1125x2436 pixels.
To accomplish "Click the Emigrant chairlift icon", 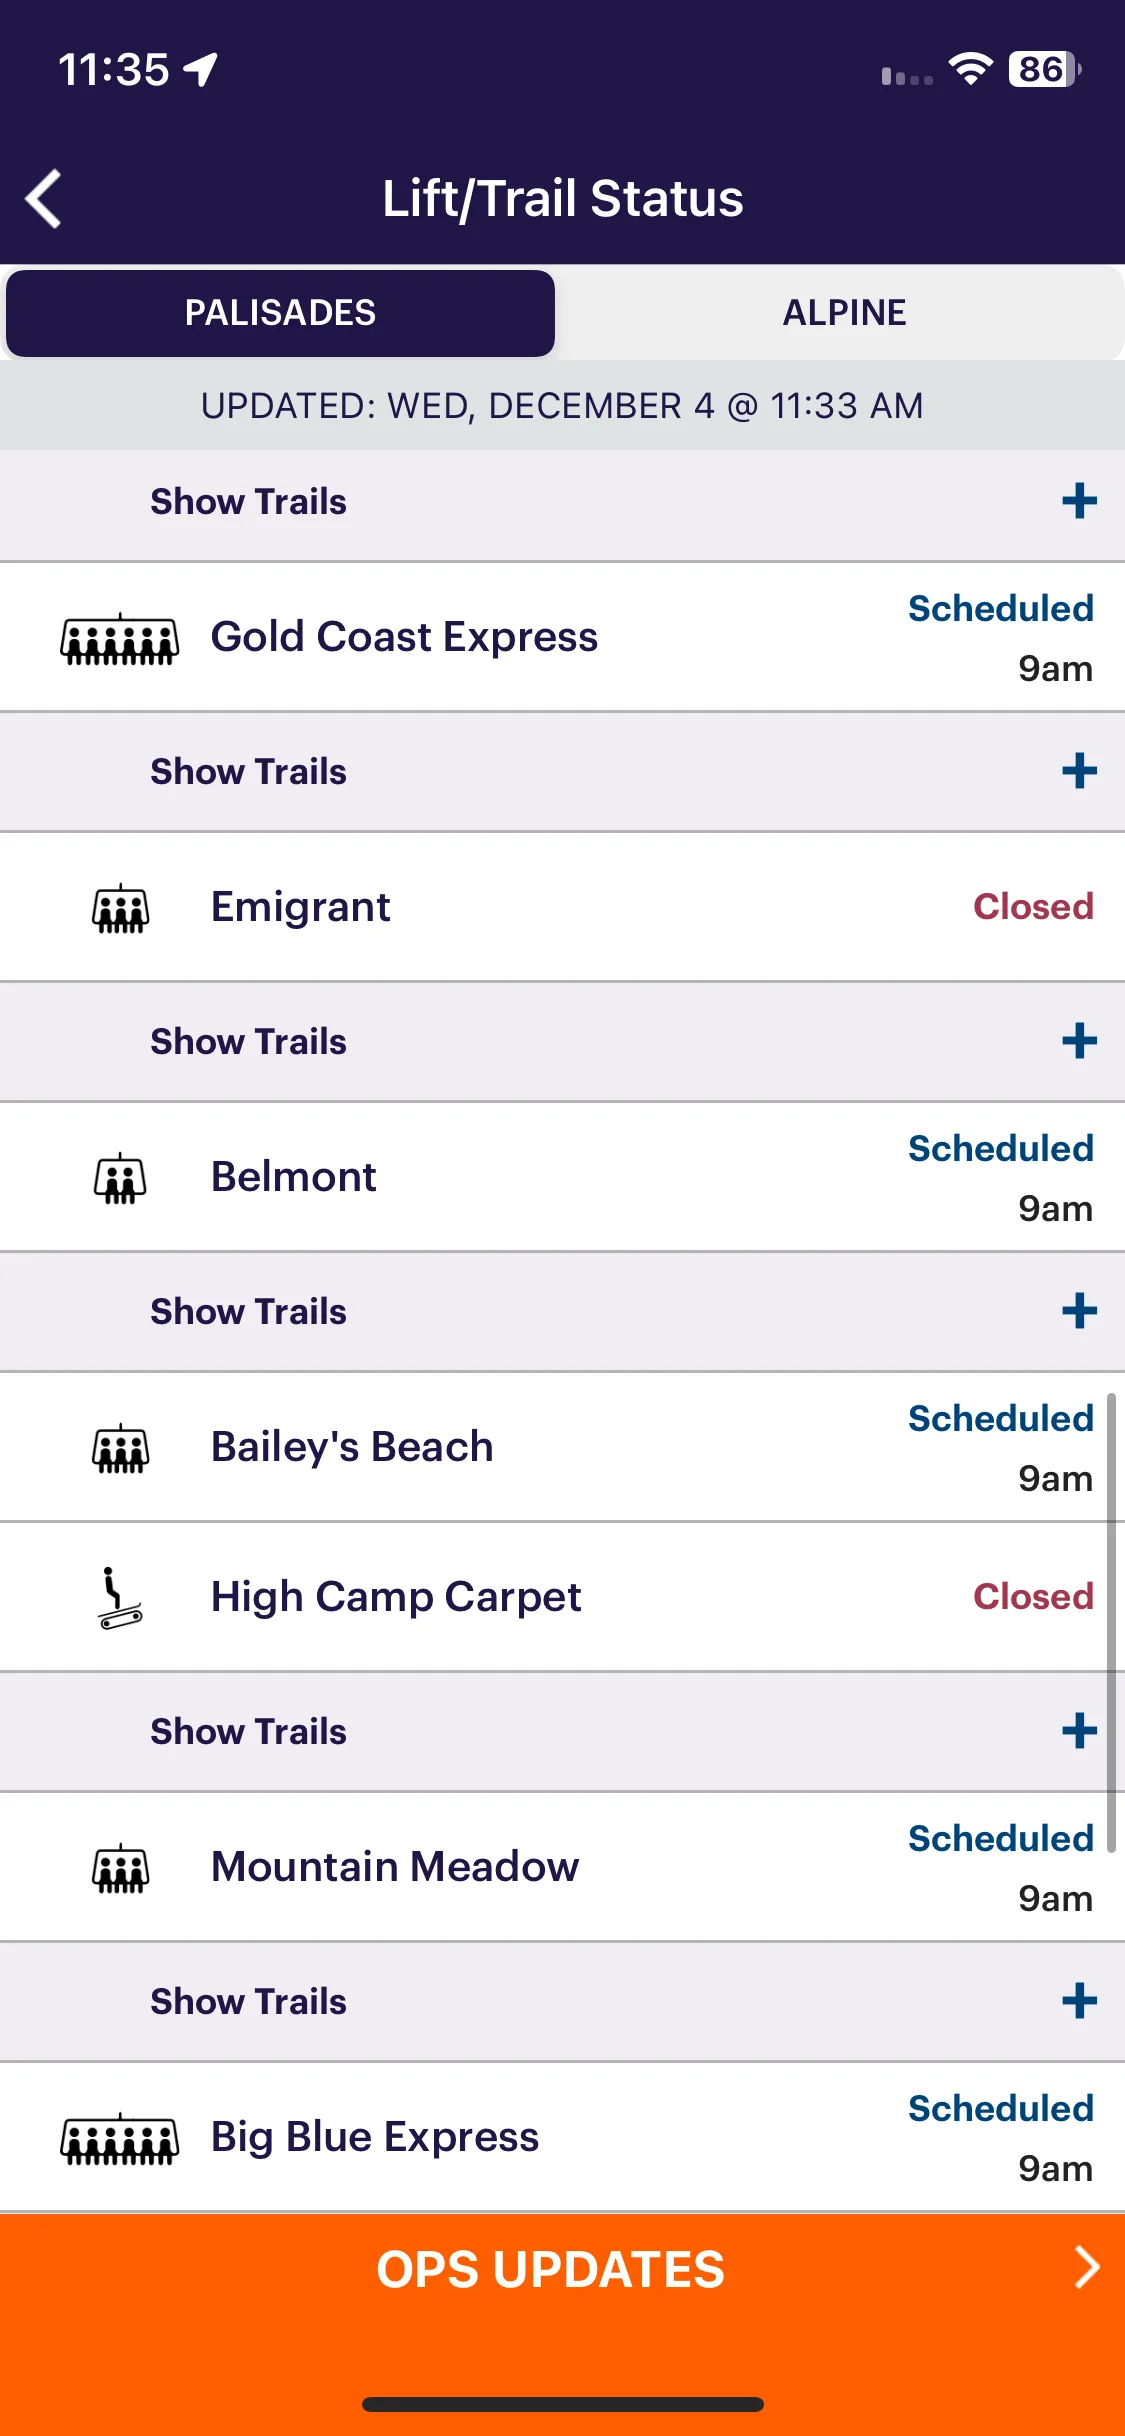I will 121,908.
